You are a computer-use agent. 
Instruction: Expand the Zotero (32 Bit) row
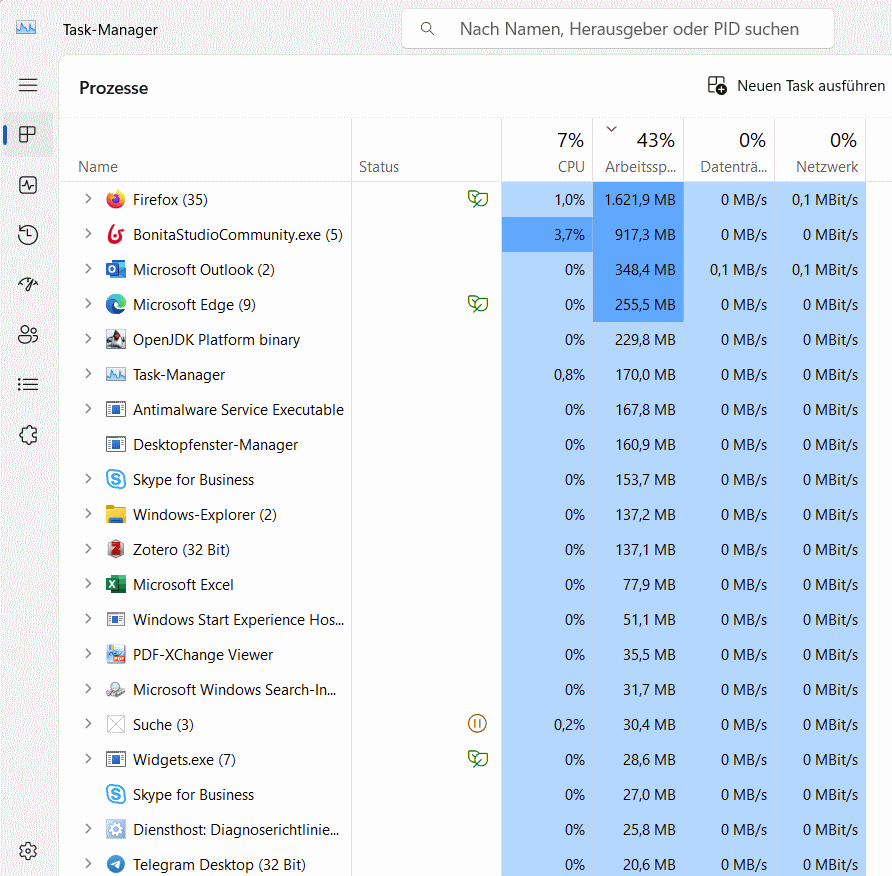[x=88, y=549]
